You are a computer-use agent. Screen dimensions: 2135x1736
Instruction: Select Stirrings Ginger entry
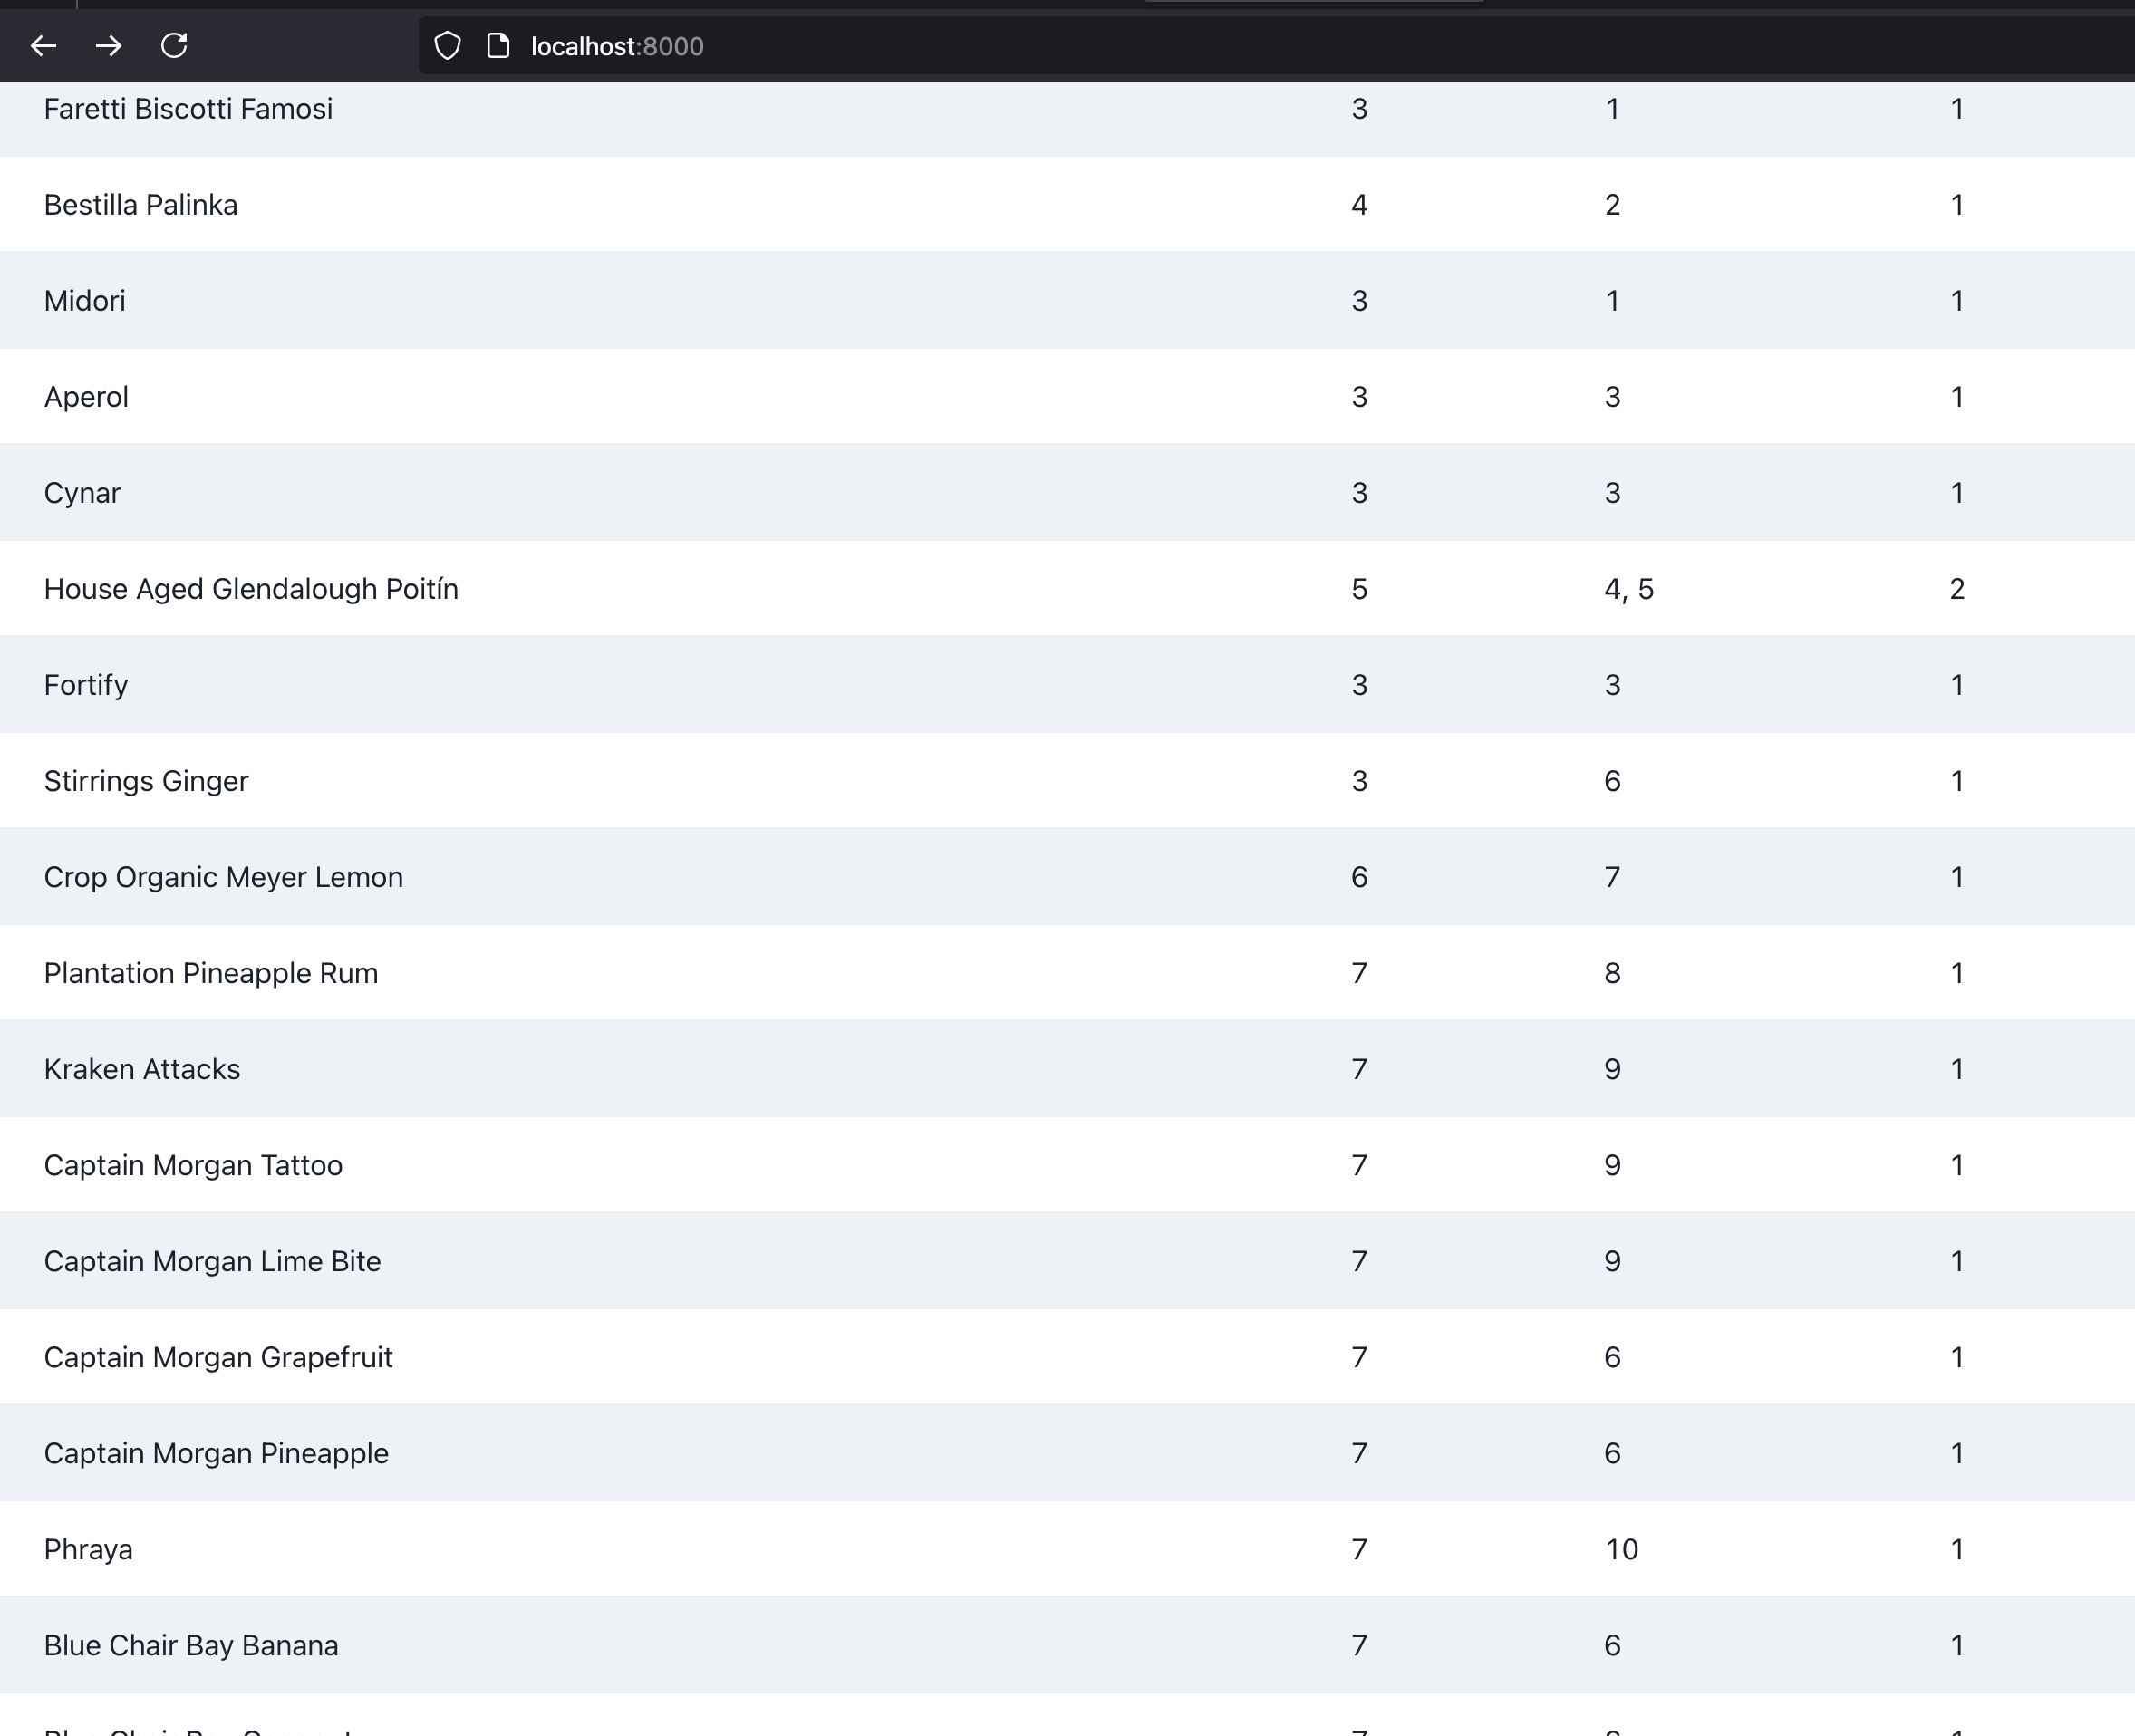click(146, 781)
